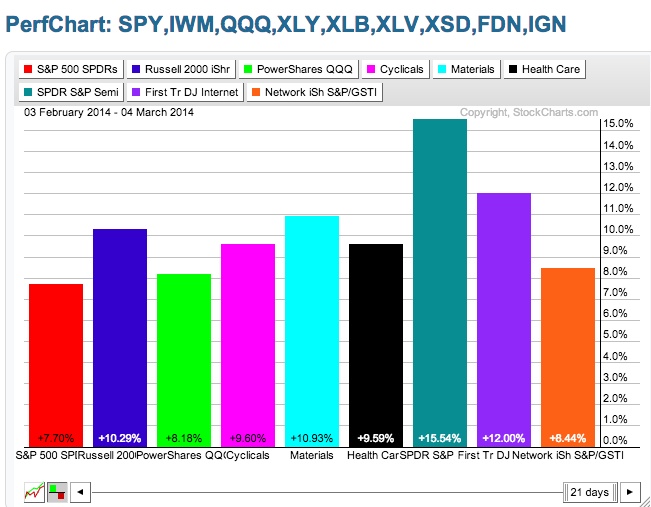The image size is (651, 507).
Task: Click the +12.00% value label
Action: [x=504, y=438]
